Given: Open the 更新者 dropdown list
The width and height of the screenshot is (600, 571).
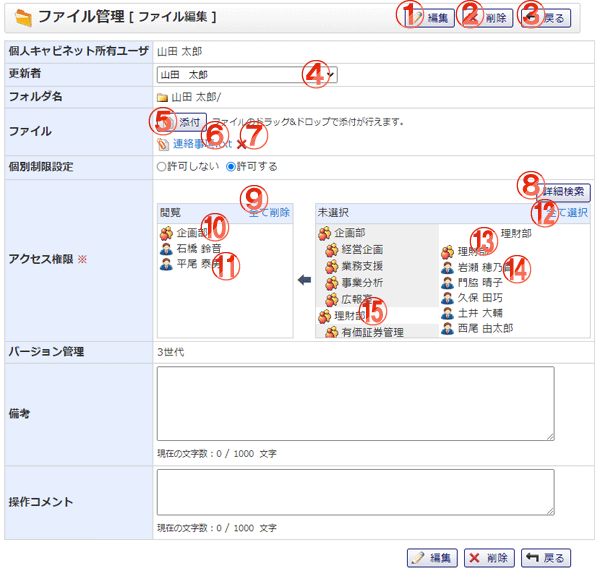Looking at the screenshot, I should tap(247, 74).
